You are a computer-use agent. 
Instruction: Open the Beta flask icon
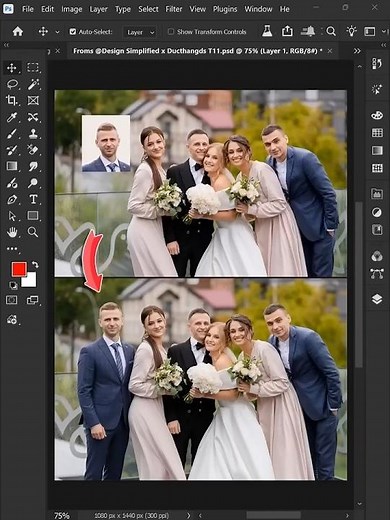click(267, 31)
